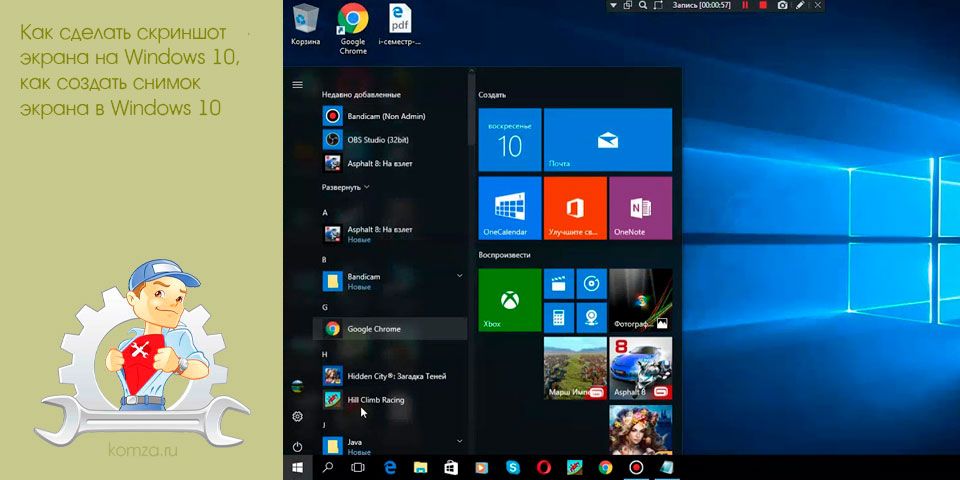Click the letter G group header
Image resolution: width=960 pixels, height=480 pixels.
[325, 307]
